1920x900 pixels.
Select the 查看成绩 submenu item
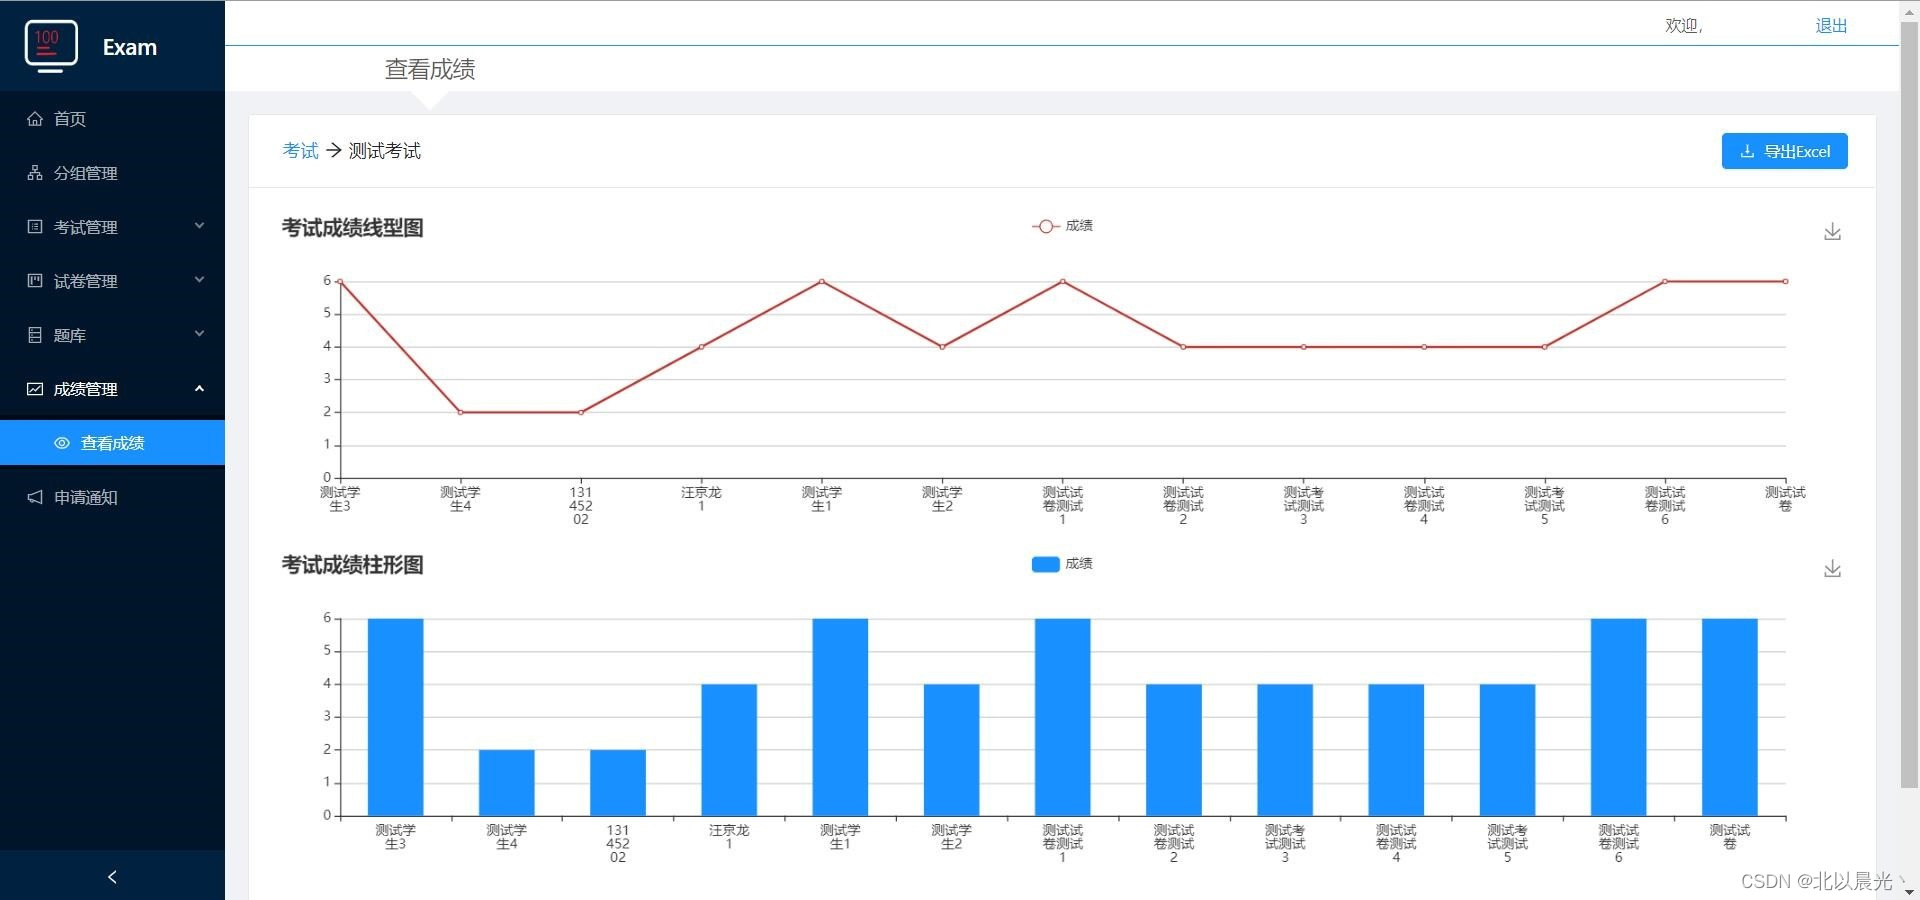point(112,443)
